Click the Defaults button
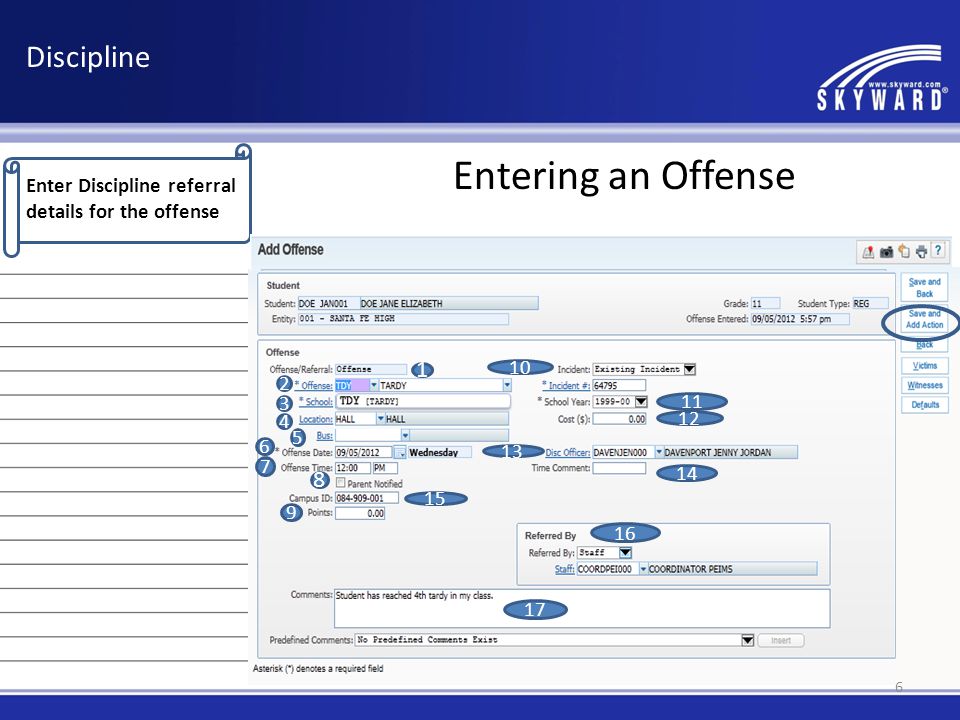Image resolution: width=960 pixels, height=720 pixels. point(924,405)
